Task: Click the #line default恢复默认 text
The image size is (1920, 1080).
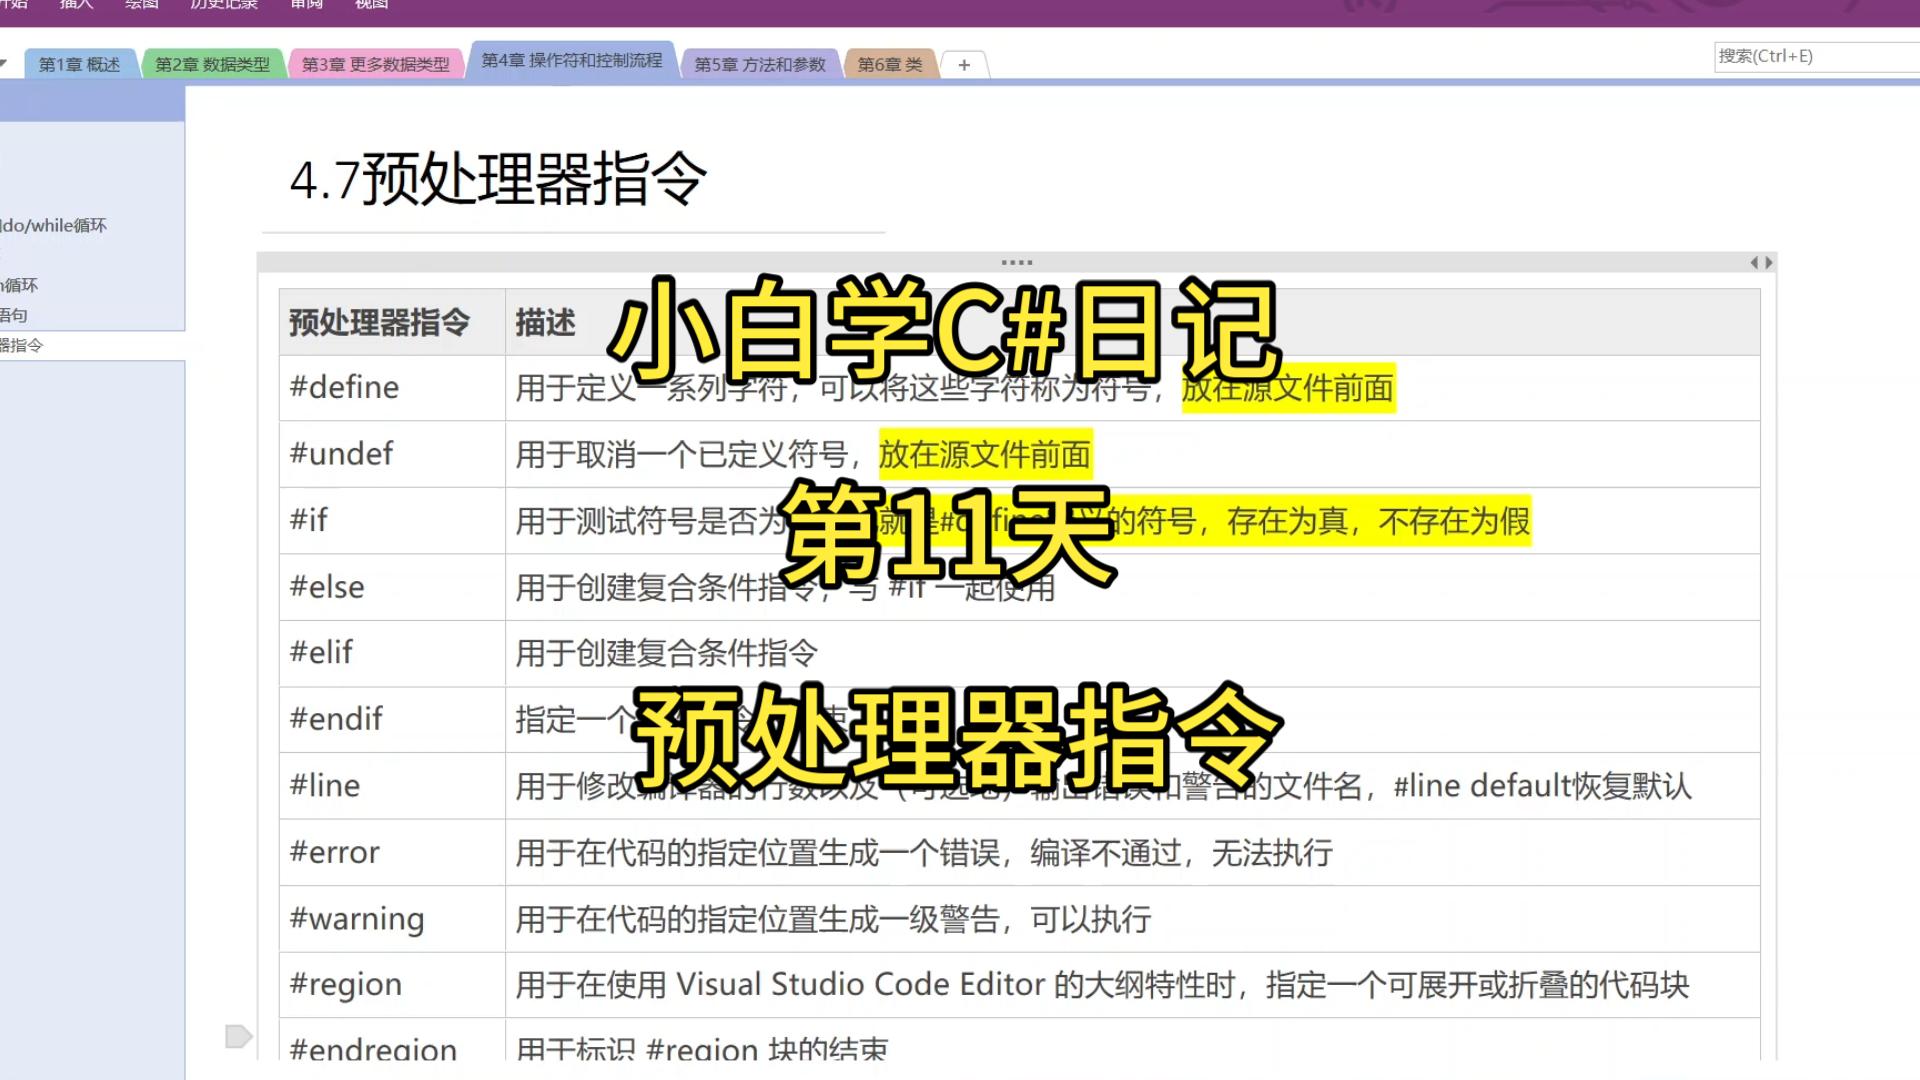Action: 1542,786
